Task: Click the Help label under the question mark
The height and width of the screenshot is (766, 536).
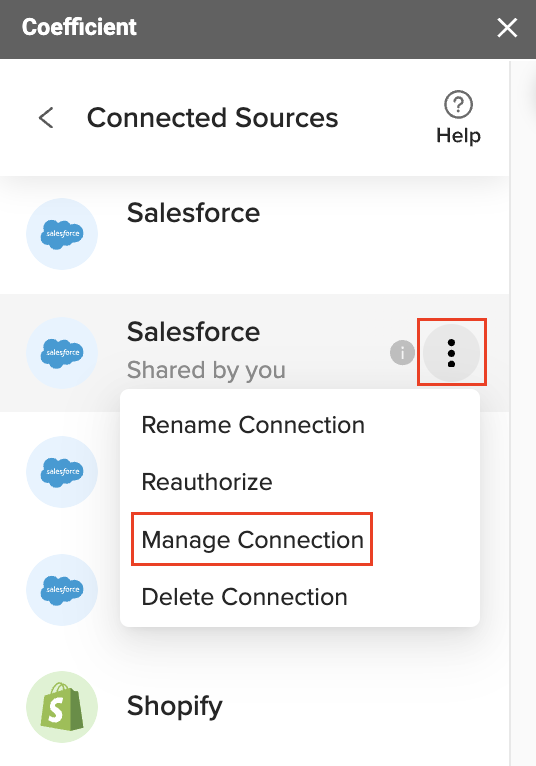Action: 458,135
